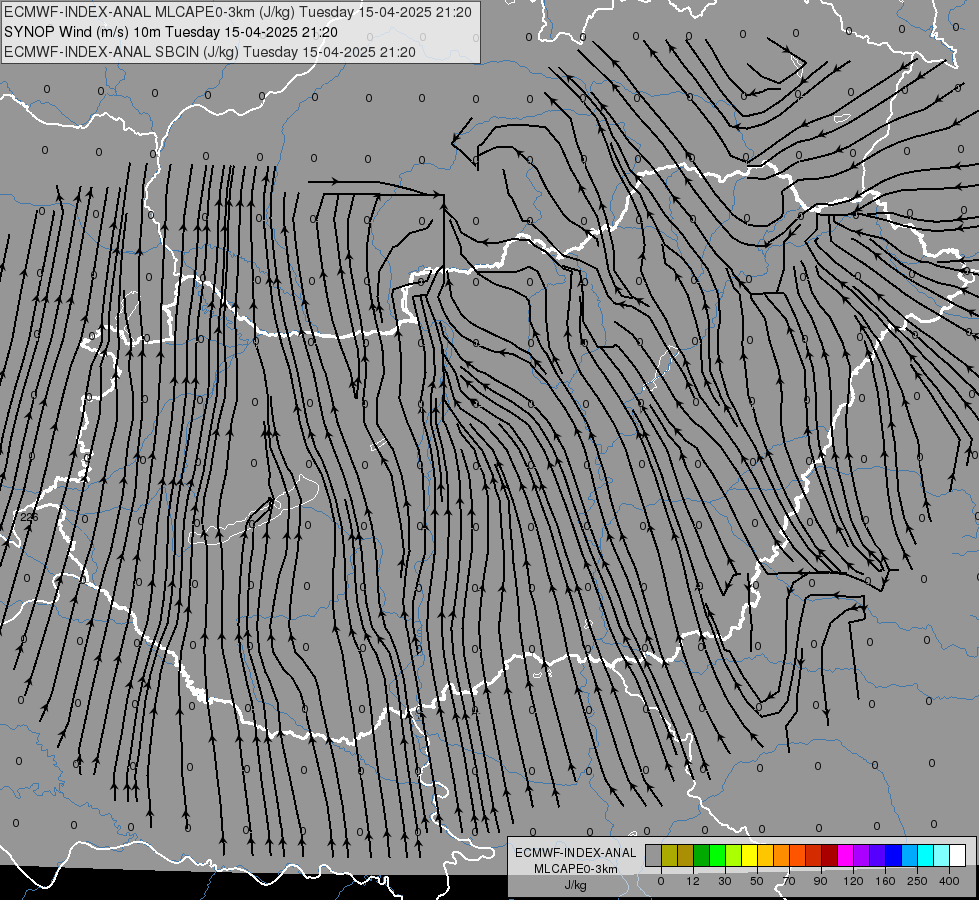Click the white legend swatch

pyautogui.click(x=957, y=856)
